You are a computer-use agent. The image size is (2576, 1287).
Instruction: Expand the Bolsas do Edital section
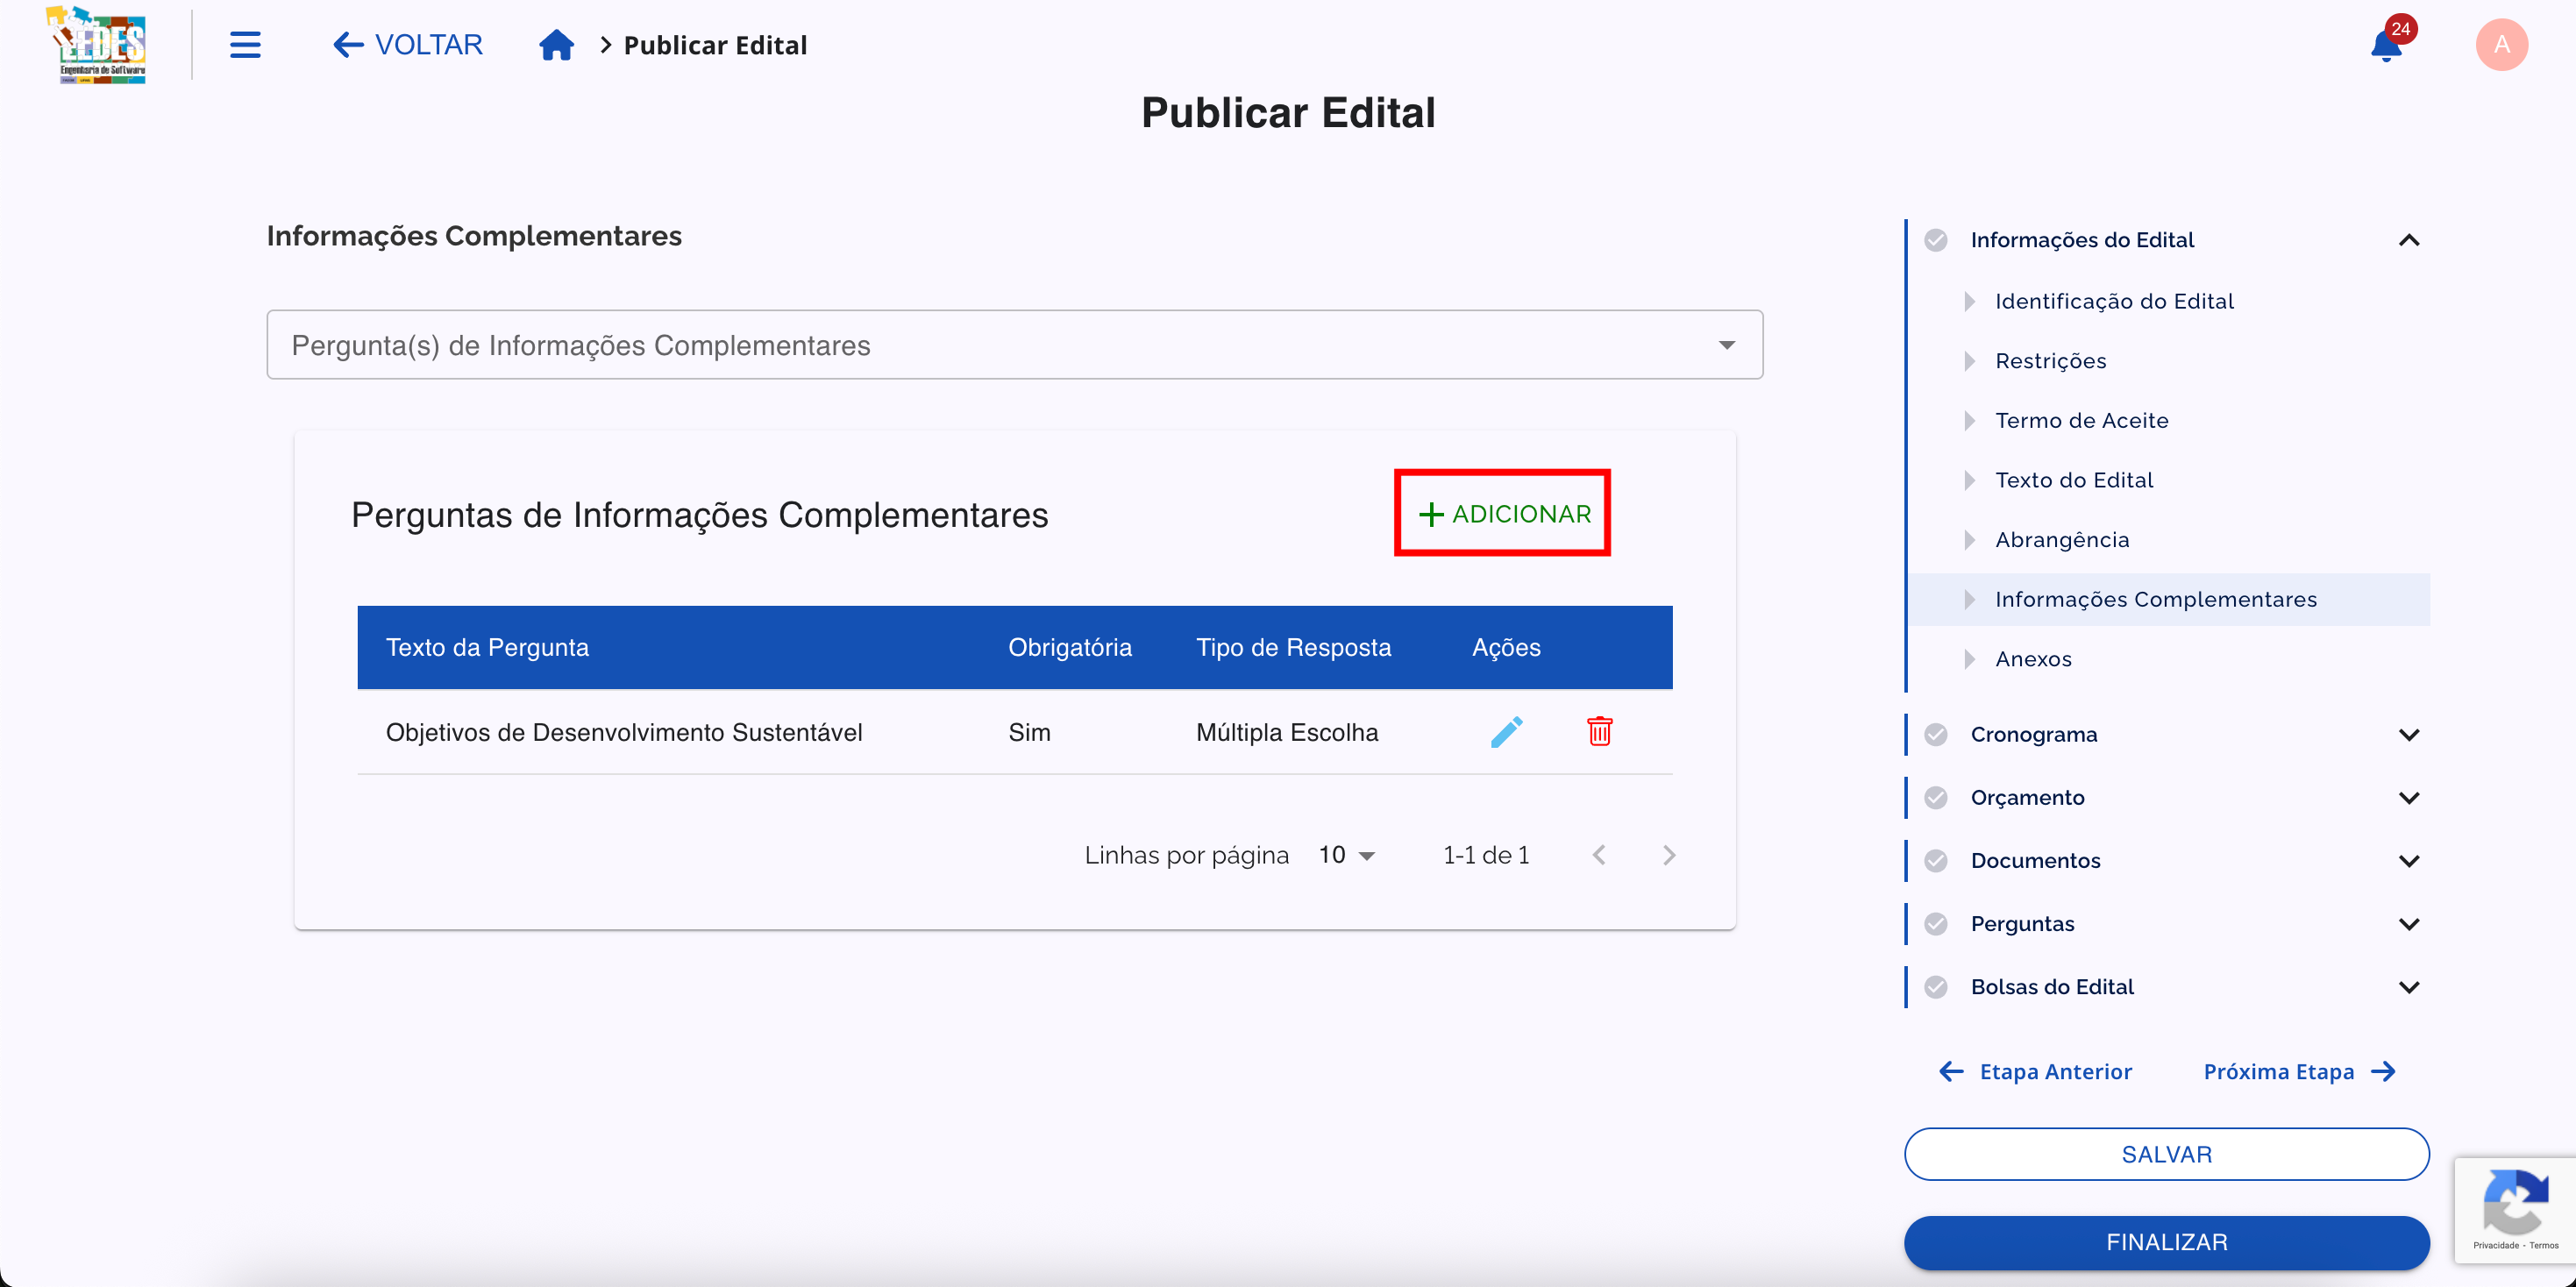[2409, 986]
